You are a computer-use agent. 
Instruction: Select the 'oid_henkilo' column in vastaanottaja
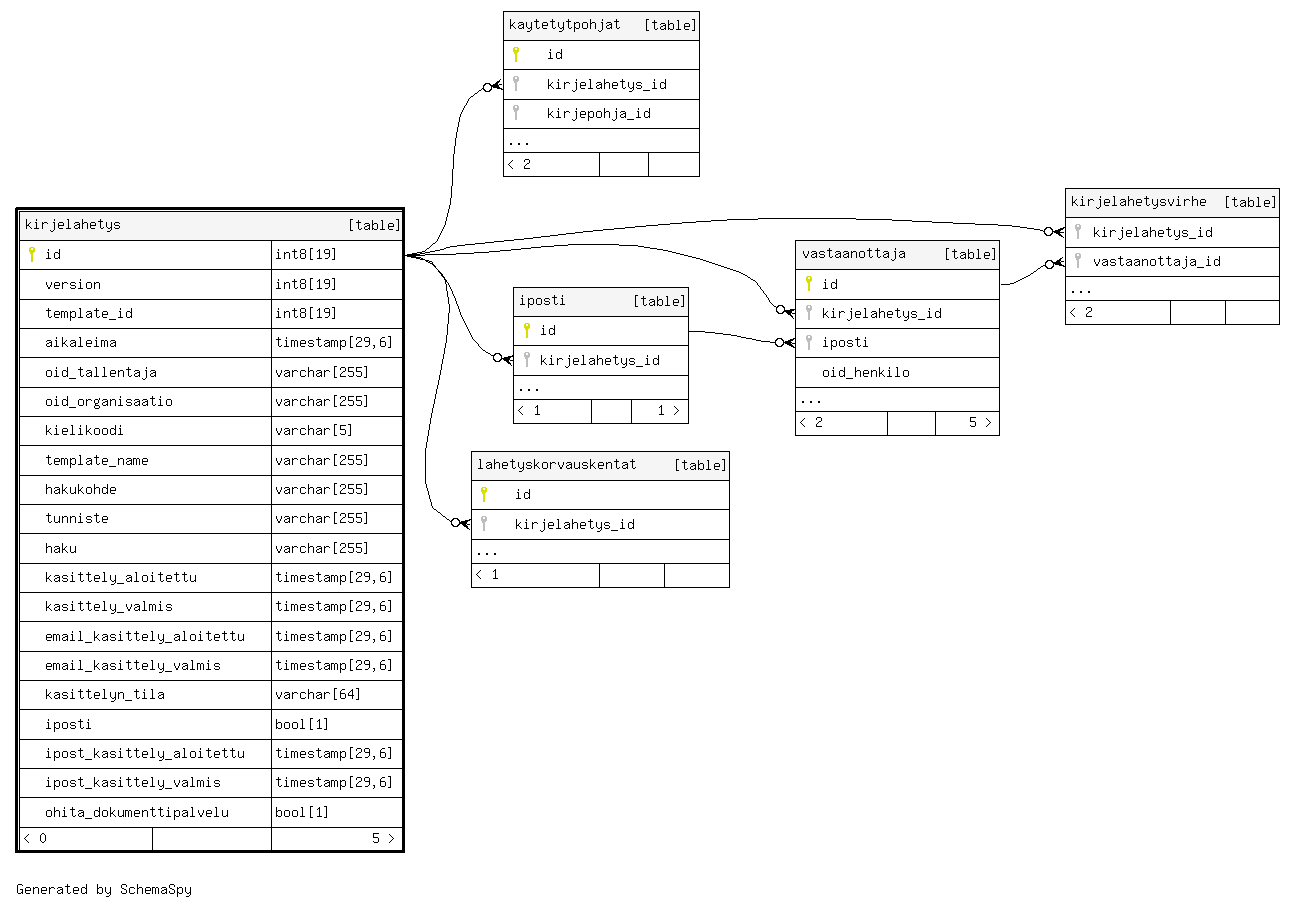(866, 372)
